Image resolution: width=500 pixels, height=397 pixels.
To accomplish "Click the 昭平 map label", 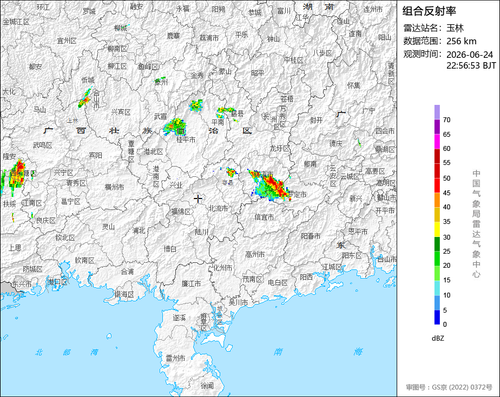I will coord(257,73).
